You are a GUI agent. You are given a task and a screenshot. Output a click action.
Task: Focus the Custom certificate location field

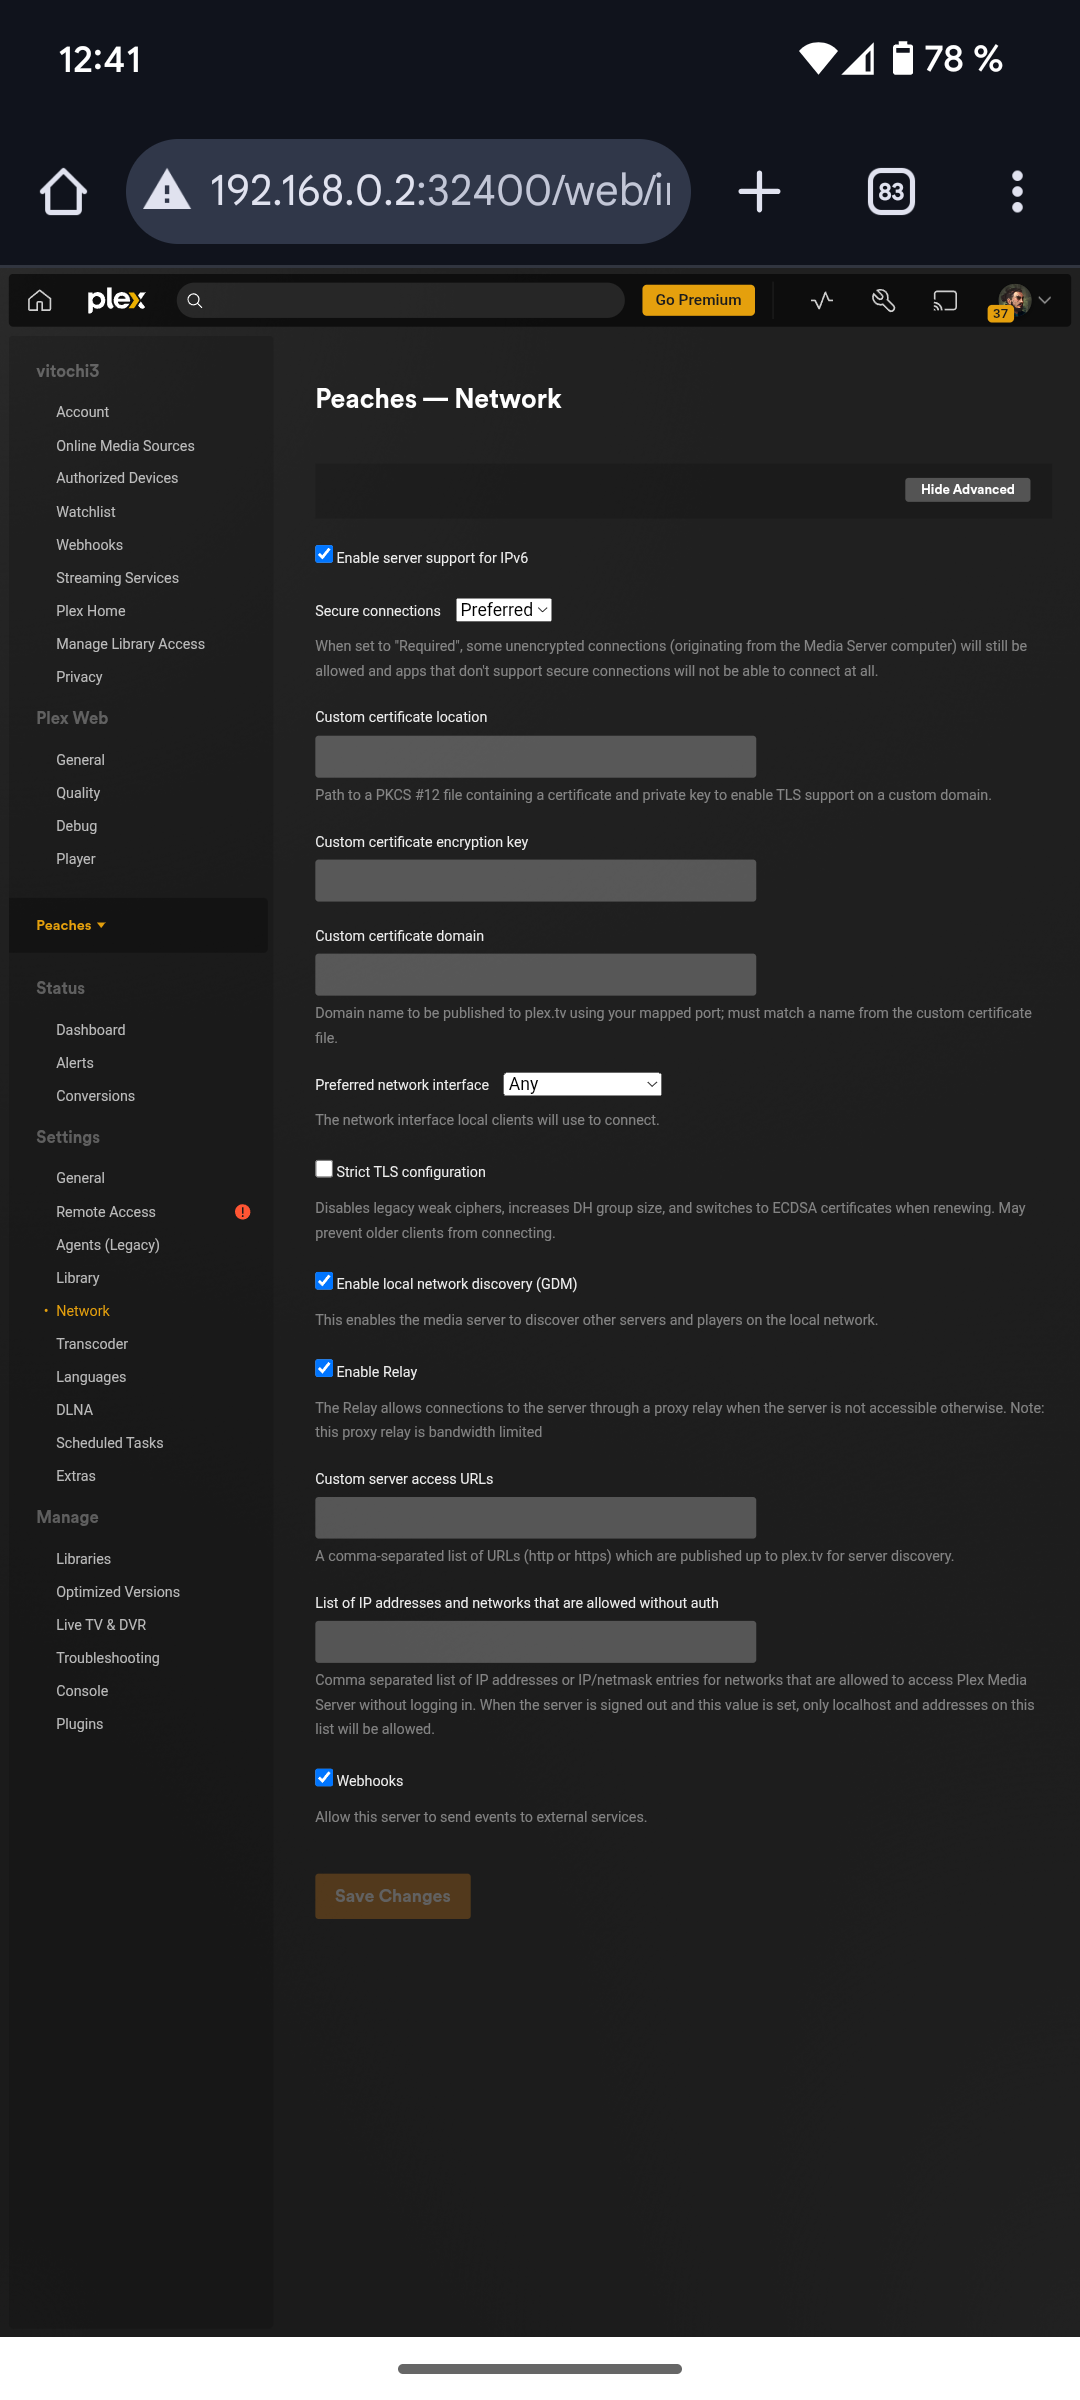coord(535,757)
